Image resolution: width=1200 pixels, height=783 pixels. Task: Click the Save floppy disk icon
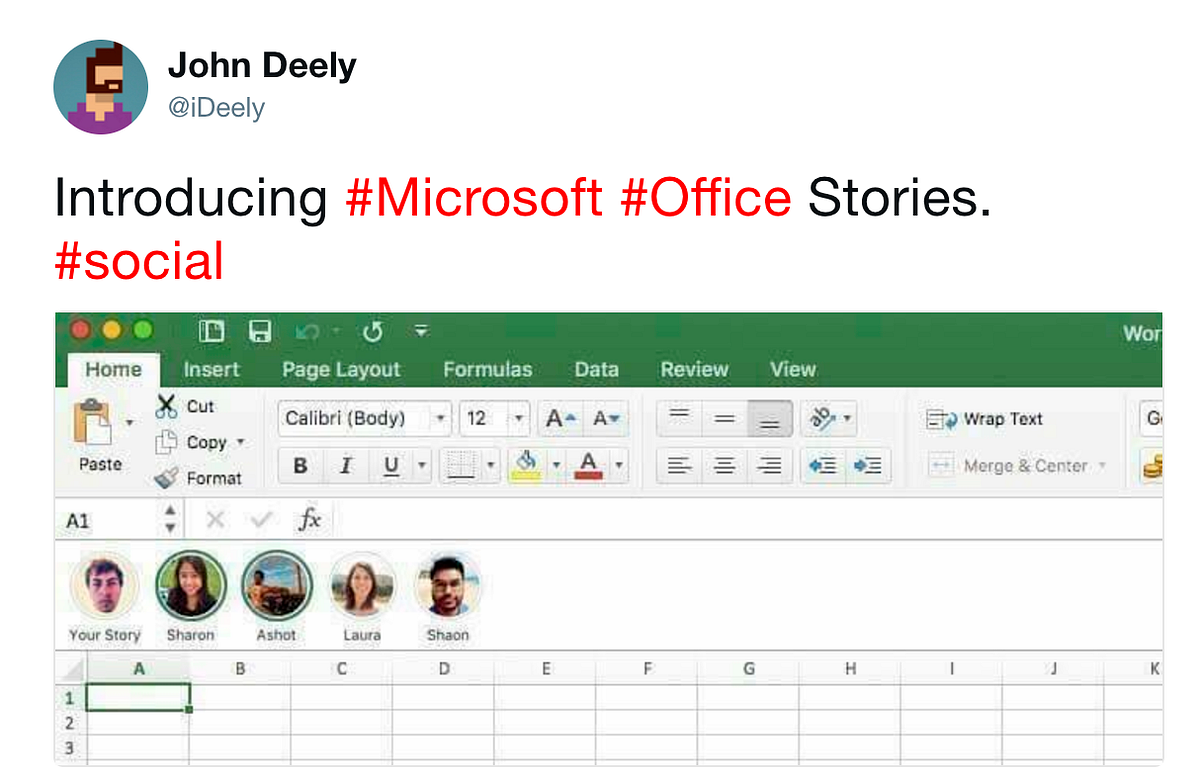260,331
